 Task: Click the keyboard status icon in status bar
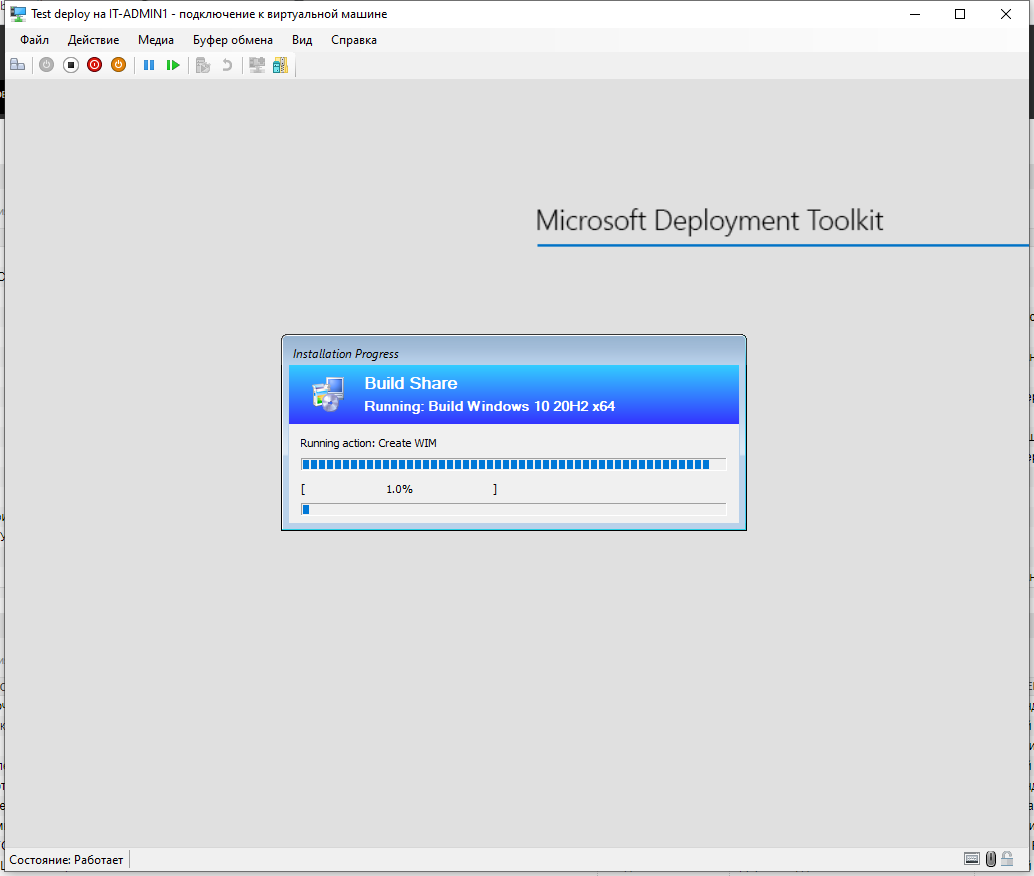click(971, 859)
